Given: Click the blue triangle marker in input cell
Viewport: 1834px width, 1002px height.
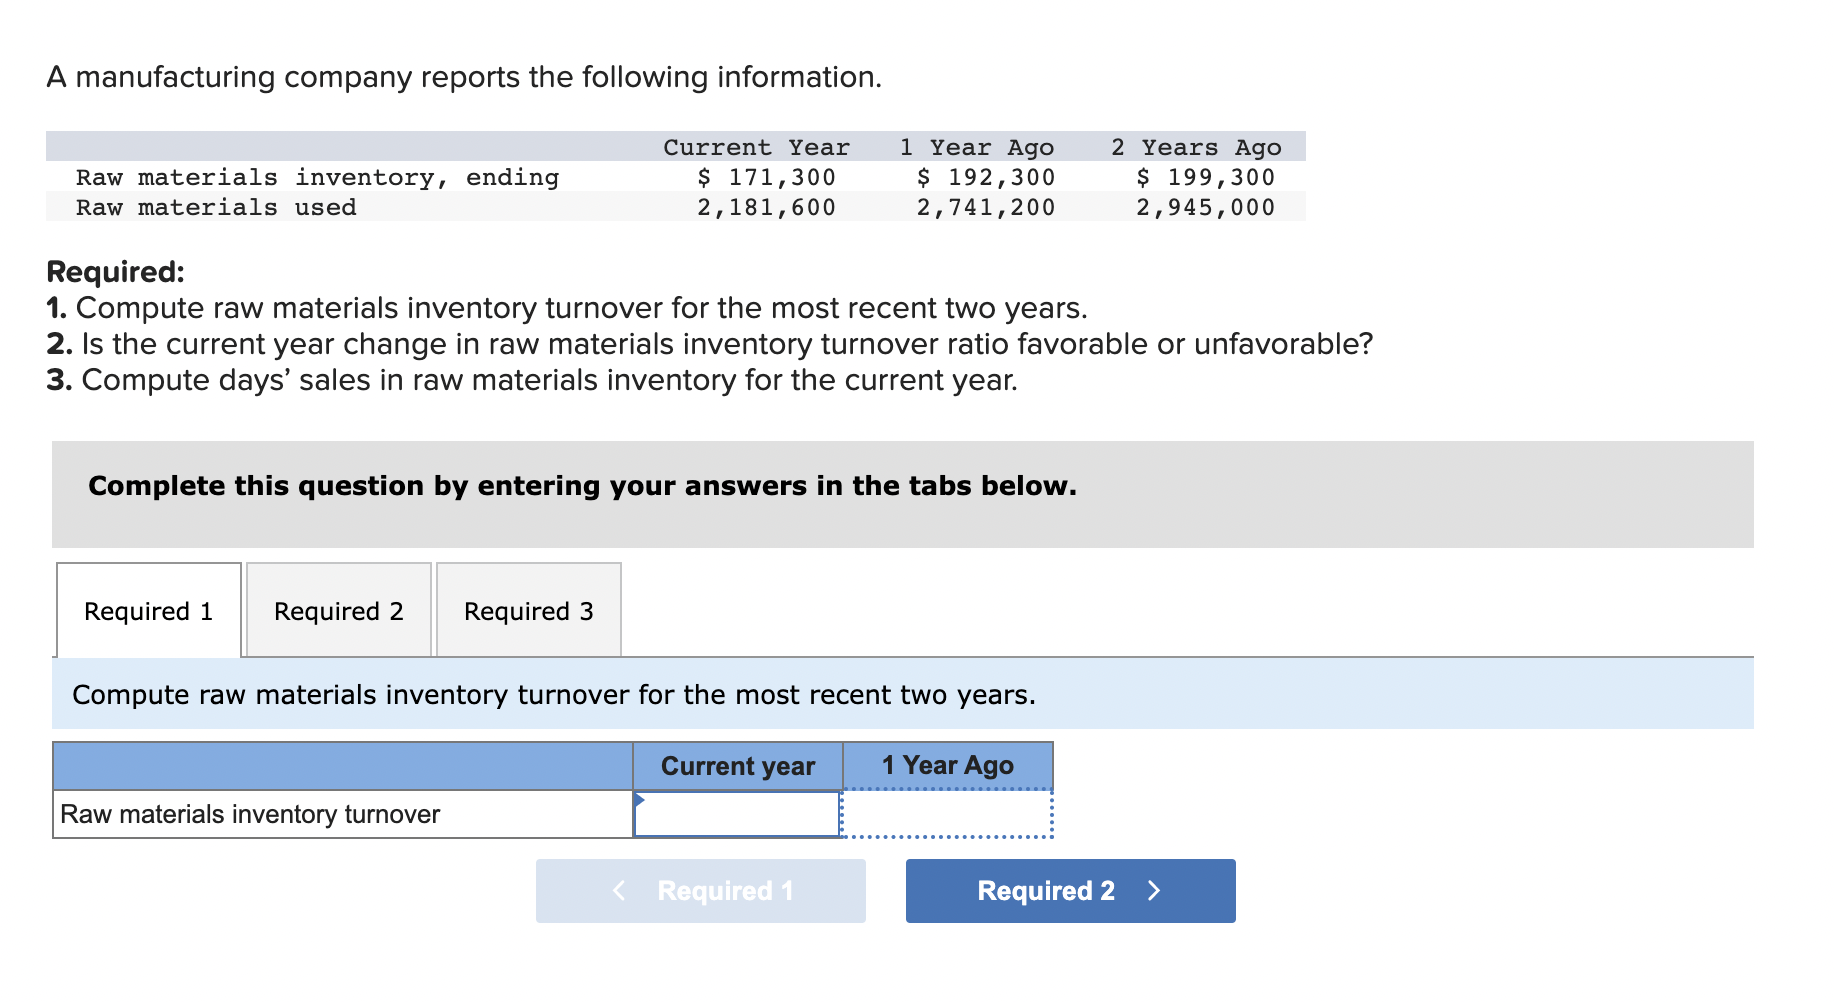Looking at the screenshot, I should 639,799.
